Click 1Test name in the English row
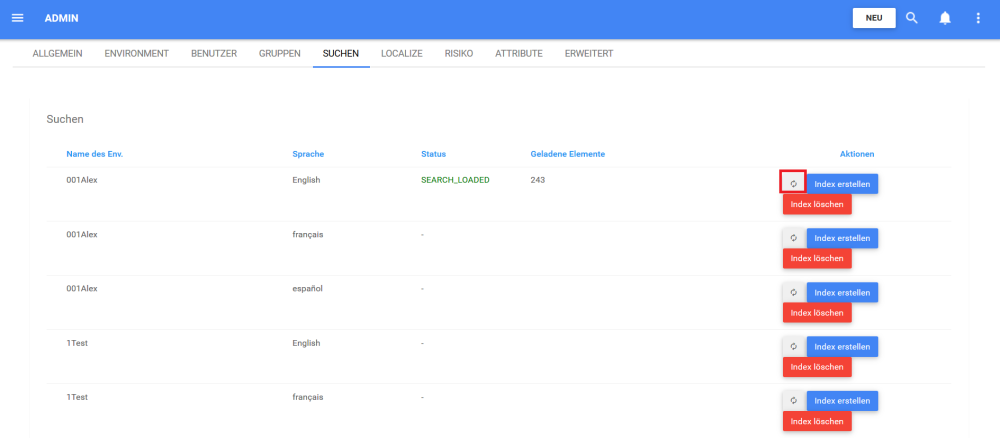Screen dimensions: 1000x438 [x=77, y=343]
